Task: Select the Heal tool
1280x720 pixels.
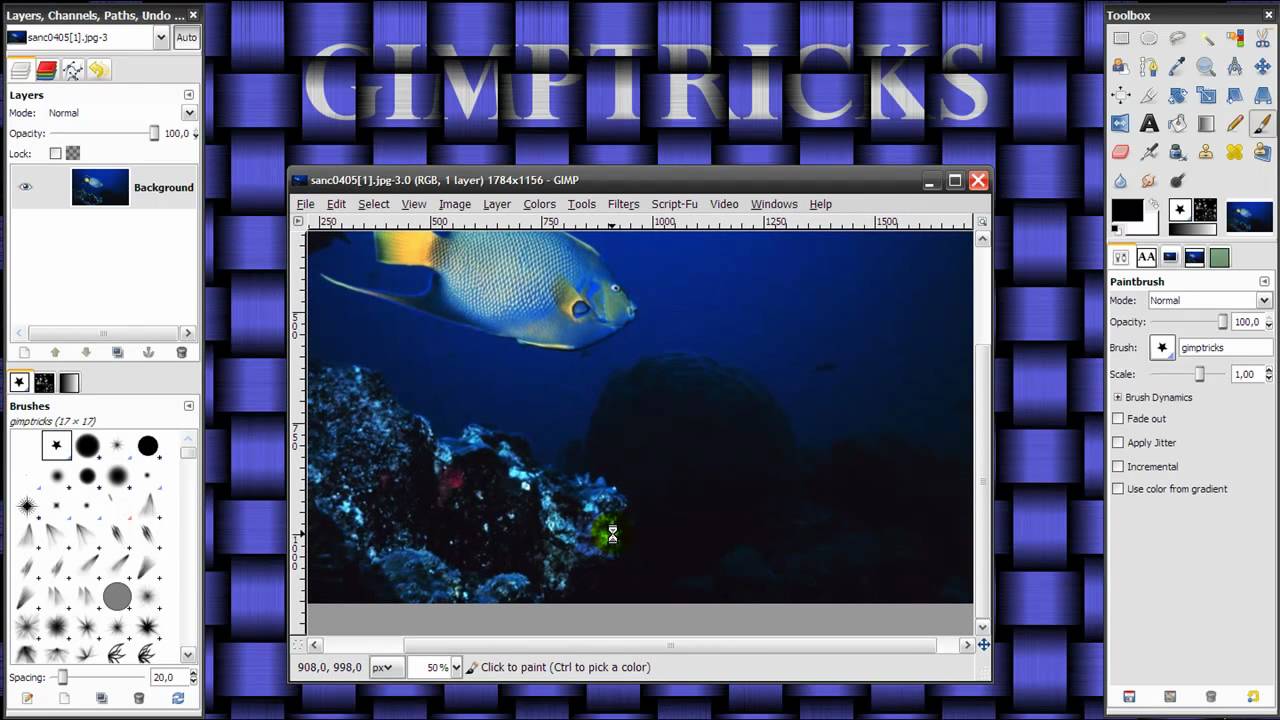Action: point(1234,152)
